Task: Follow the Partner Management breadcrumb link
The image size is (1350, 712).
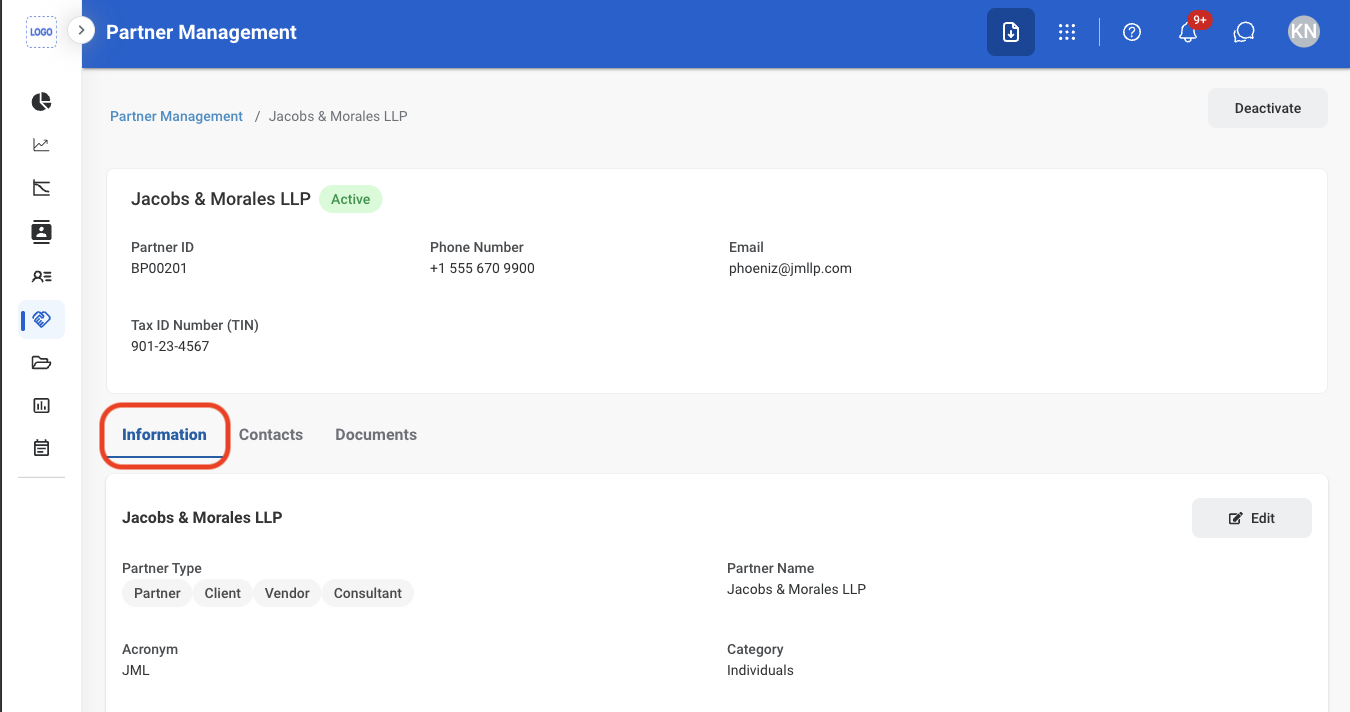Action: coord(176,116)
